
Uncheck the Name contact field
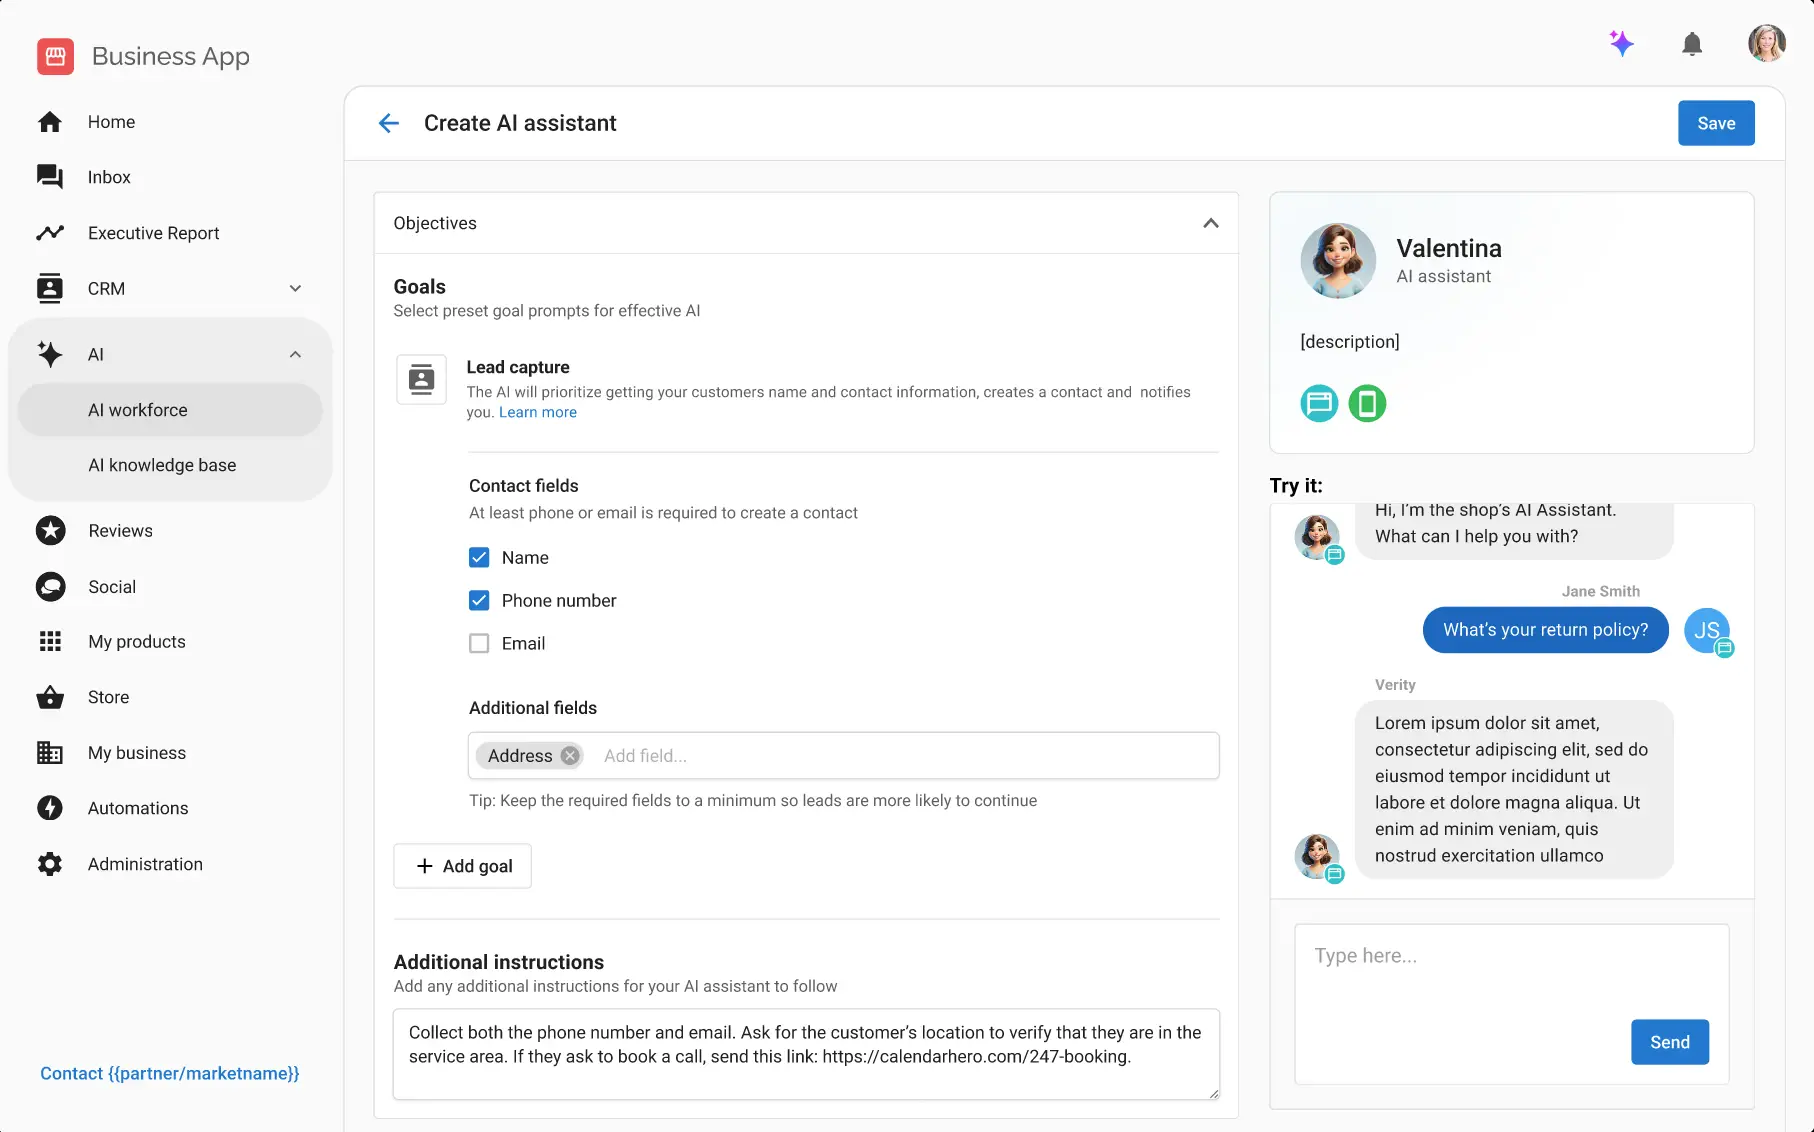479,558
